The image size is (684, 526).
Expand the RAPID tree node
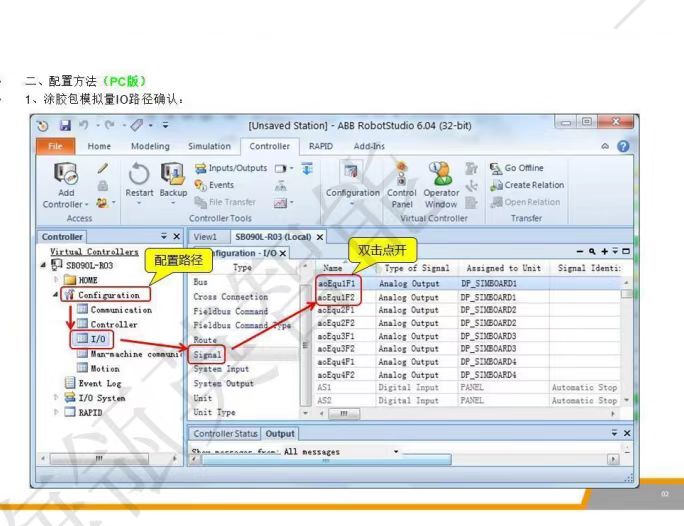pos(56,412)
